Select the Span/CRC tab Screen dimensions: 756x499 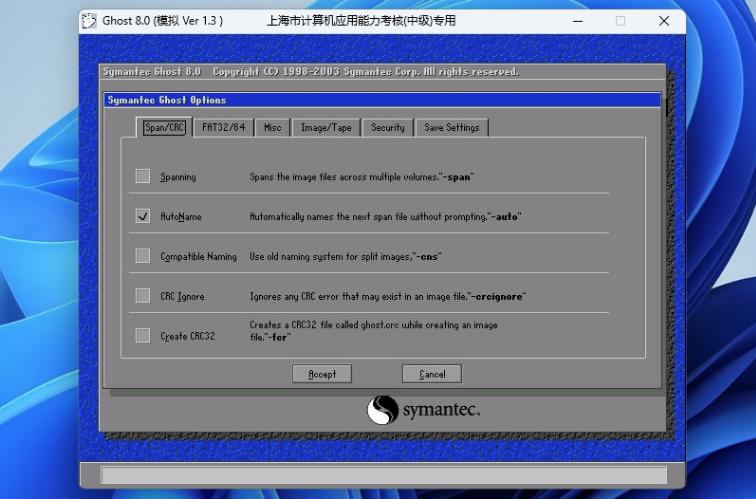tap(164, 127)
